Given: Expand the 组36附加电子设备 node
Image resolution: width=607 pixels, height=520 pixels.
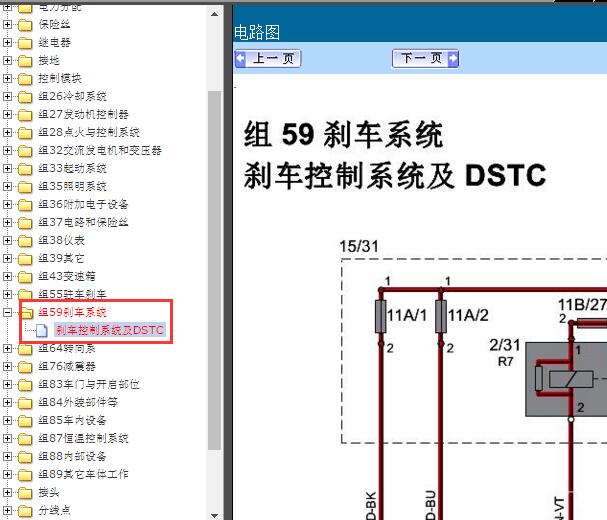Looking at the screenshot, I should (7, 204).
